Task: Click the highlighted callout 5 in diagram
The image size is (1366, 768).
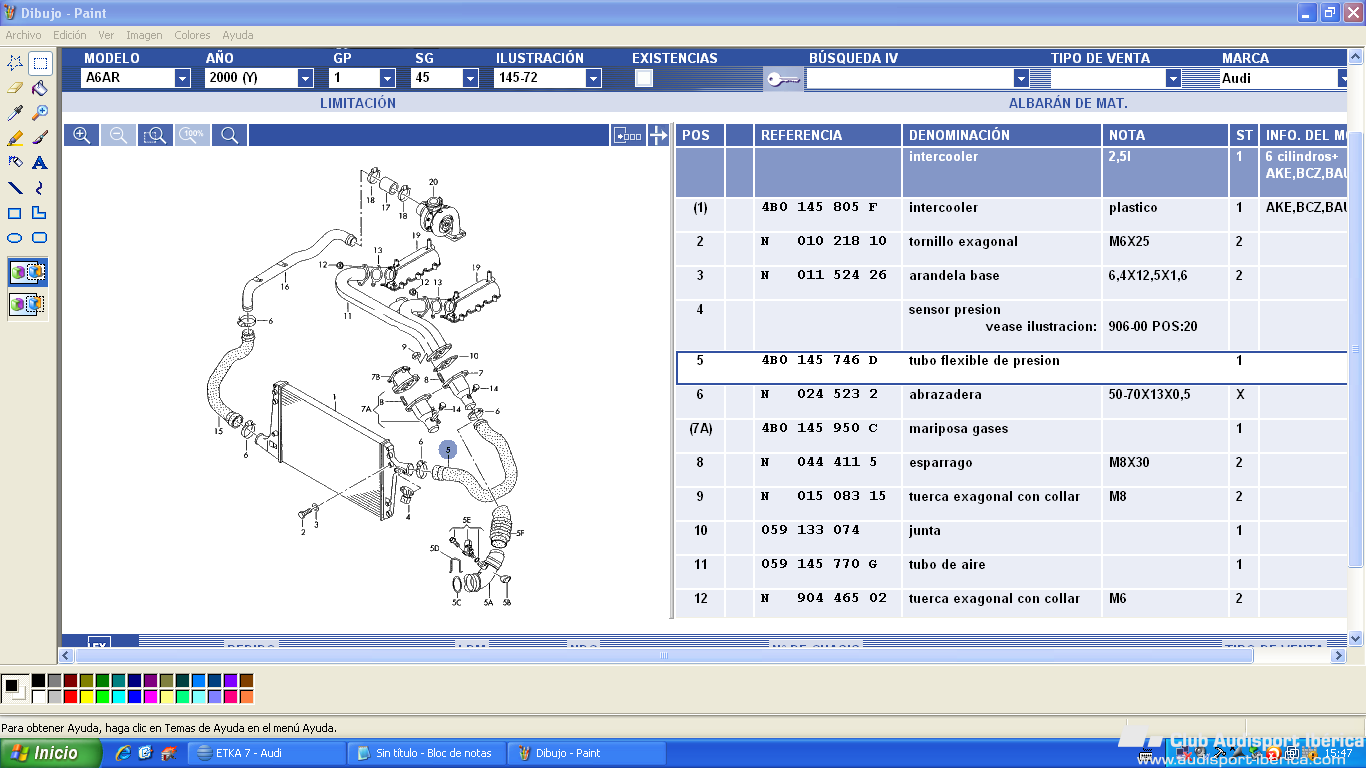Action: coord(448,451)
